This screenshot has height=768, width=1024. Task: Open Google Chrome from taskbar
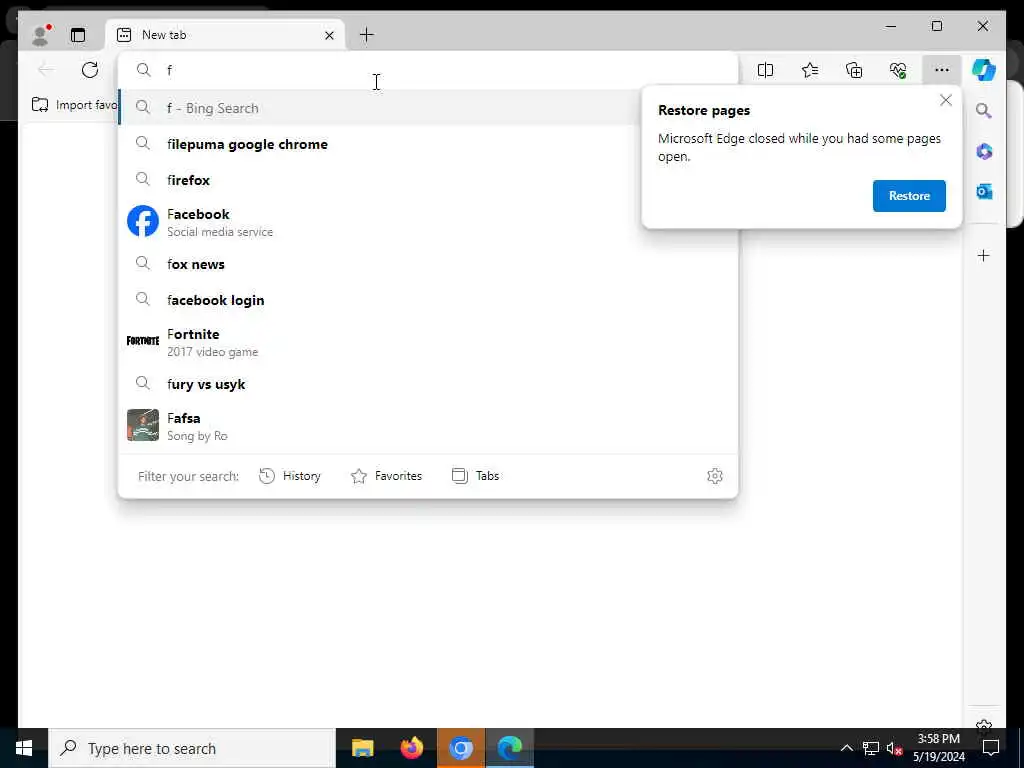[x=461, y=748]
